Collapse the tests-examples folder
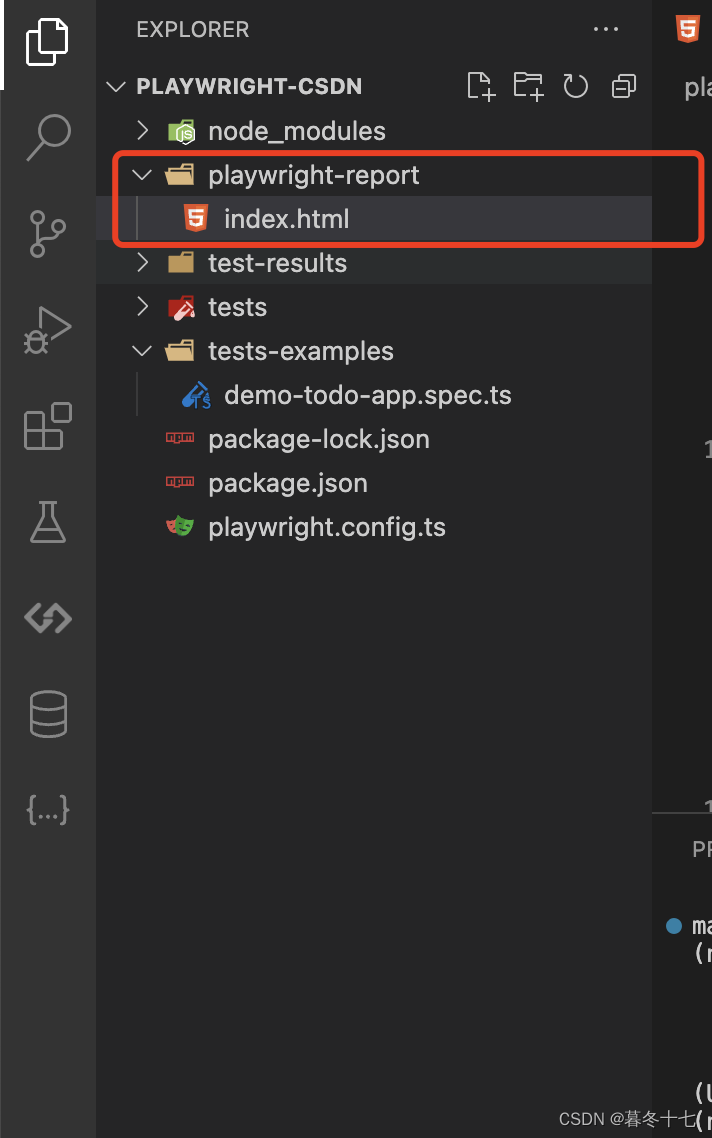712x1138 pixels. coord(141,350)
